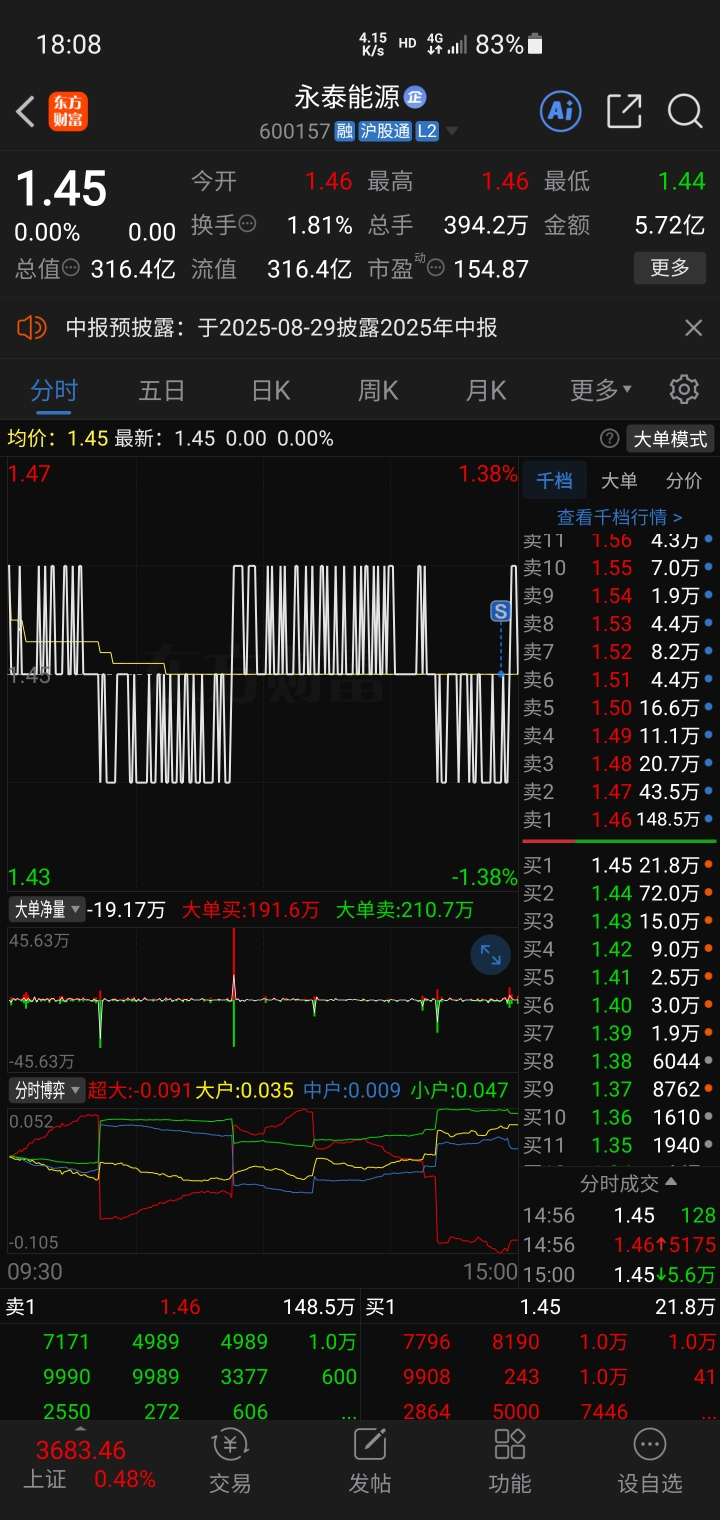
Task: Open the Ai assistant icon
Action: [x=561, y=111]
